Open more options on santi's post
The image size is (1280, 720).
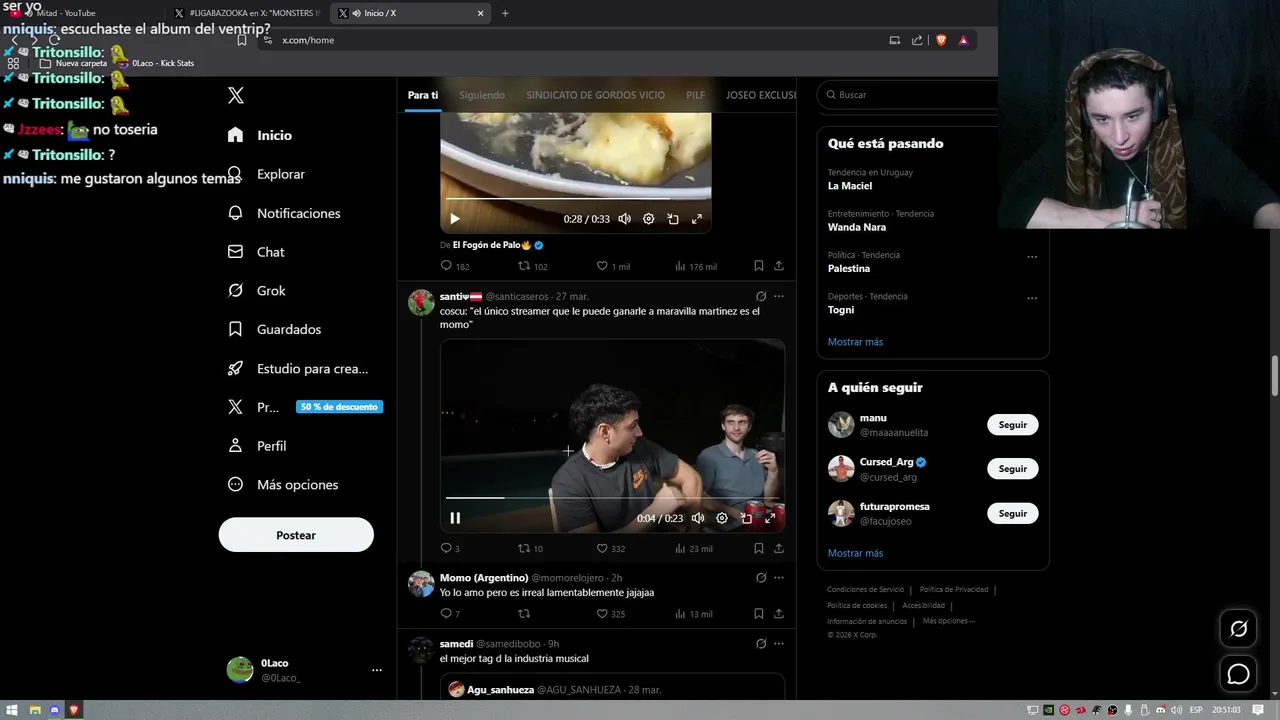779,296
